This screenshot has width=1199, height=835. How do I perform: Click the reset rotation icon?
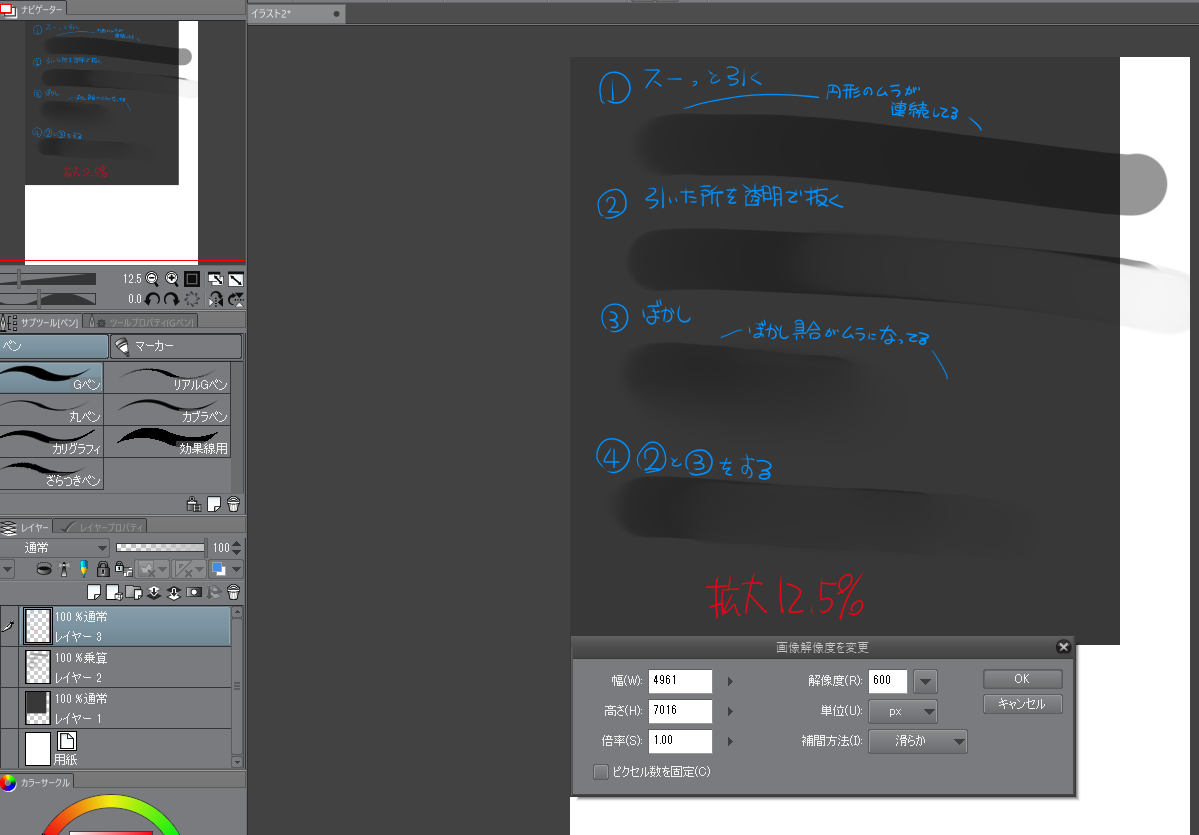[192, 299]
